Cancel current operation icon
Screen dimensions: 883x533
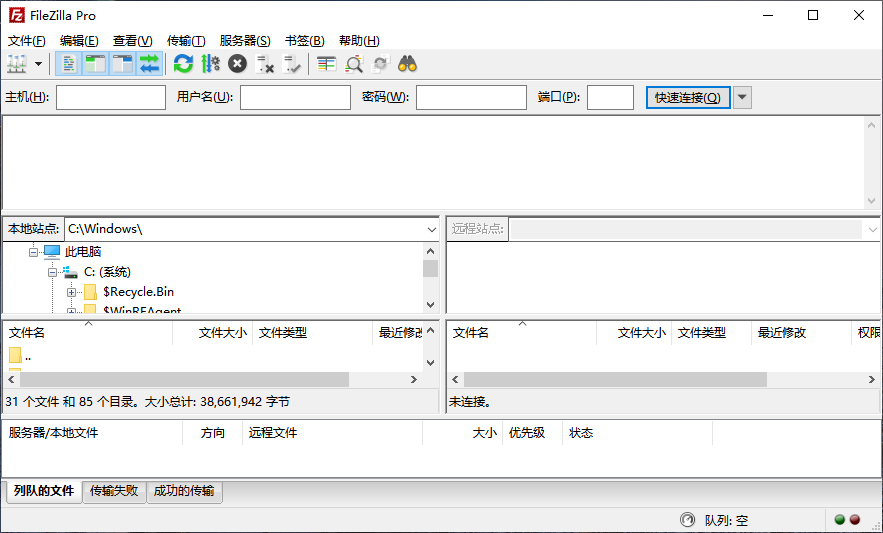click(237, 64)
